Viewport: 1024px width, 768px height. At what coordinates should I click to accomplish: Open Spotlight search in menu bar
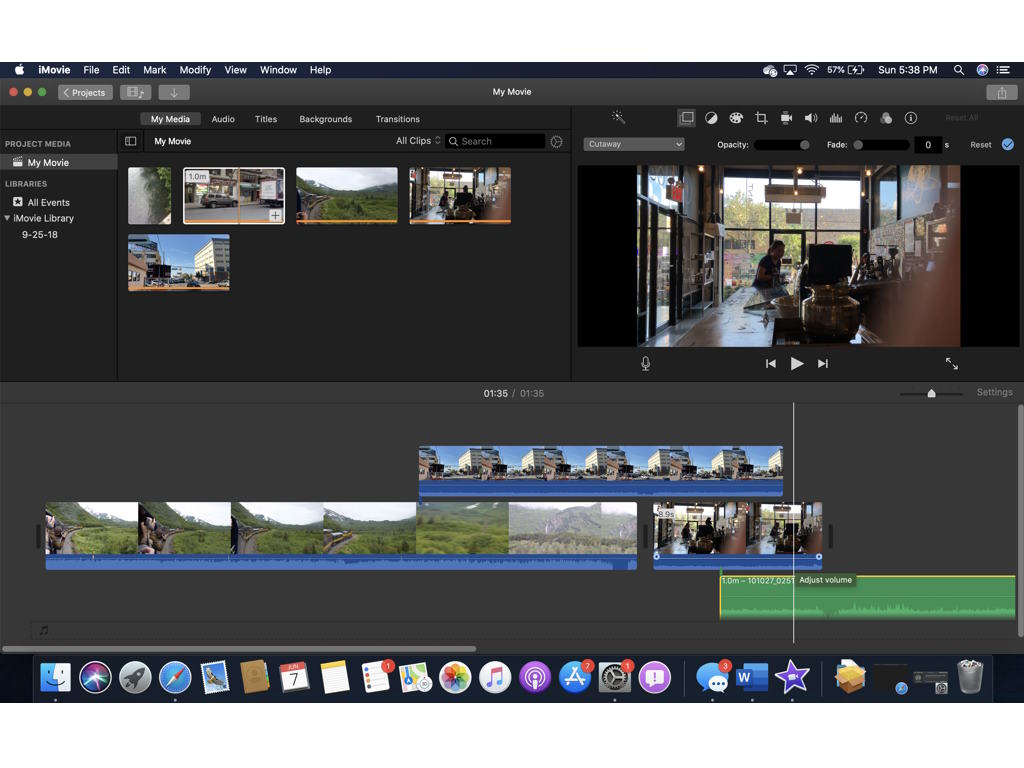(x=959, y=70)
